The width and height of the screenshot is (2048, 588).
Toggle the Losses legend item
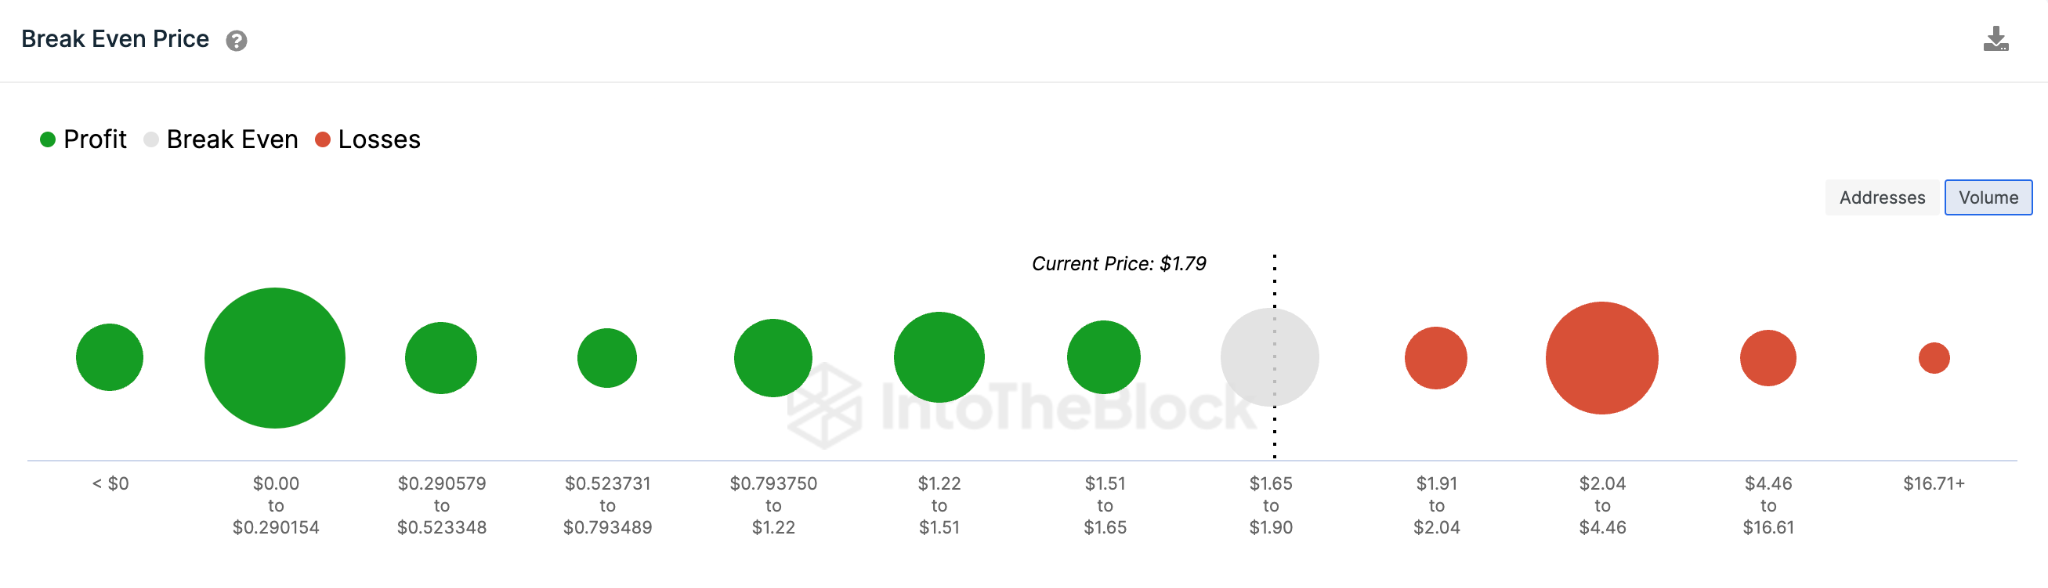(x=368, y=139)
